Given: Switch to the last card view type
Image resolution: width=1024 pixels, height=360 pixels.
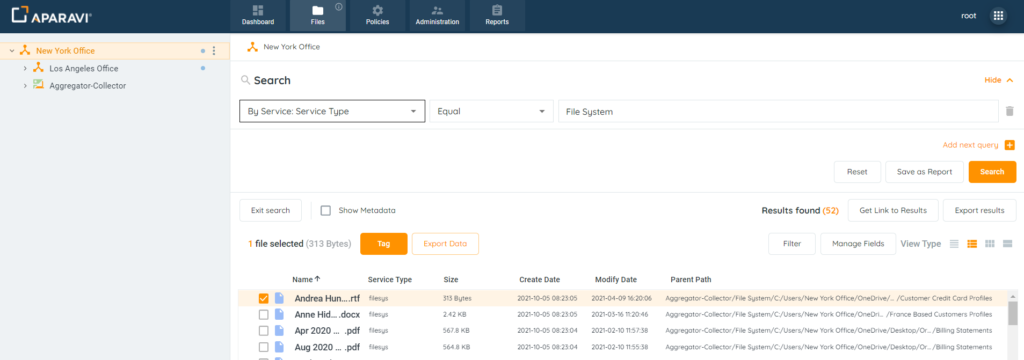Looking at the screenshot, I should (1008, 244).
